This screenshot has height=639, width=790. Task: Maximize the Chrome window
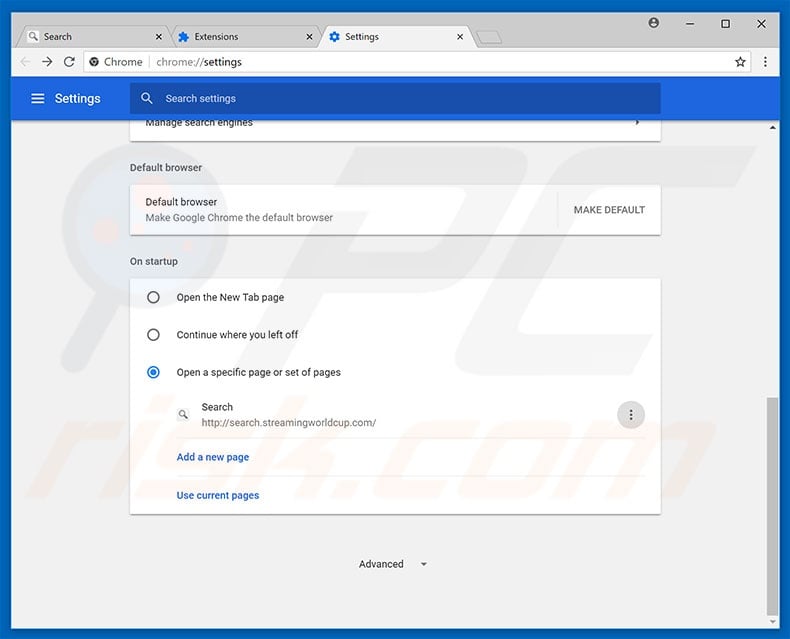[x=726, y=24]
